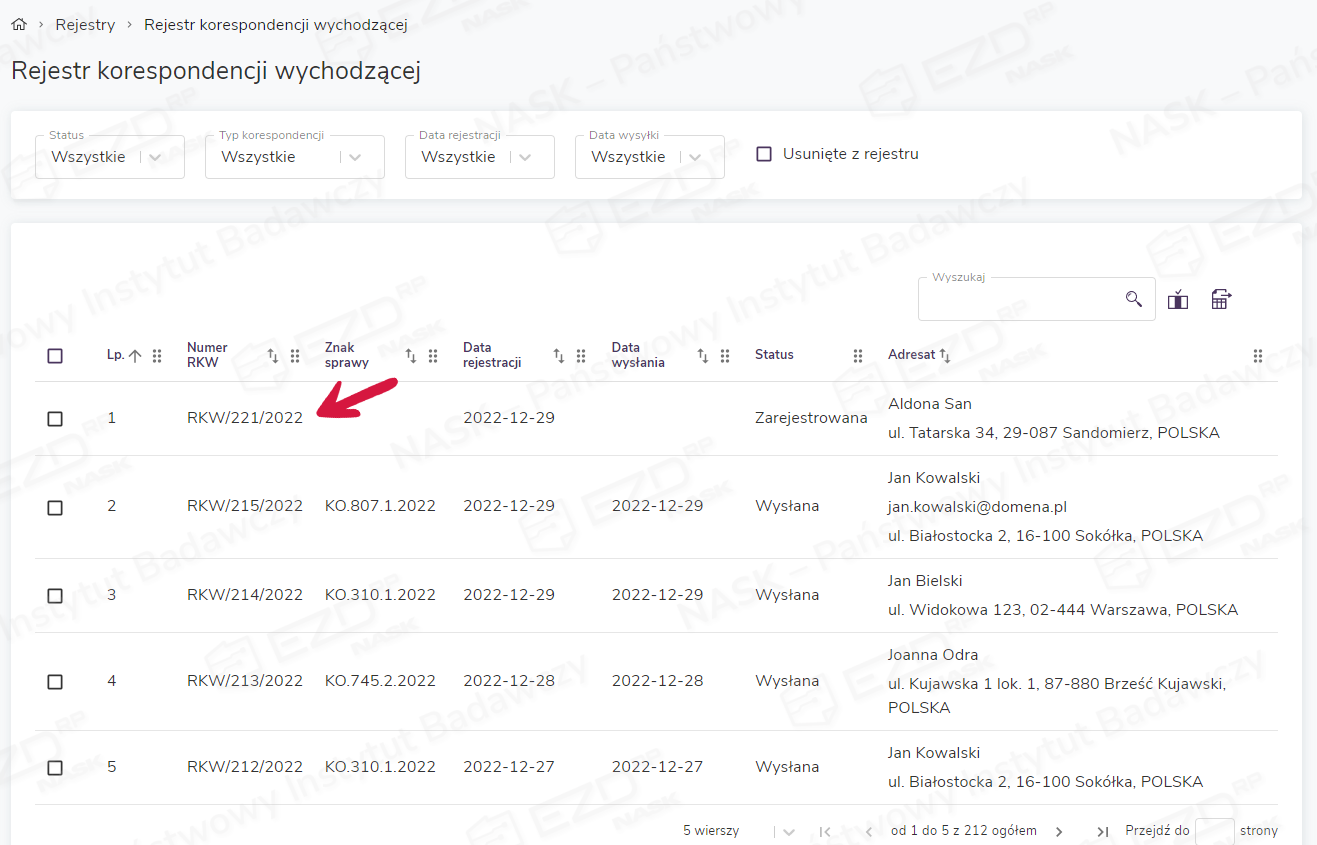Jump to the last page arrow
This screenshot has width=1317, height=845.
click(1102, 831)
